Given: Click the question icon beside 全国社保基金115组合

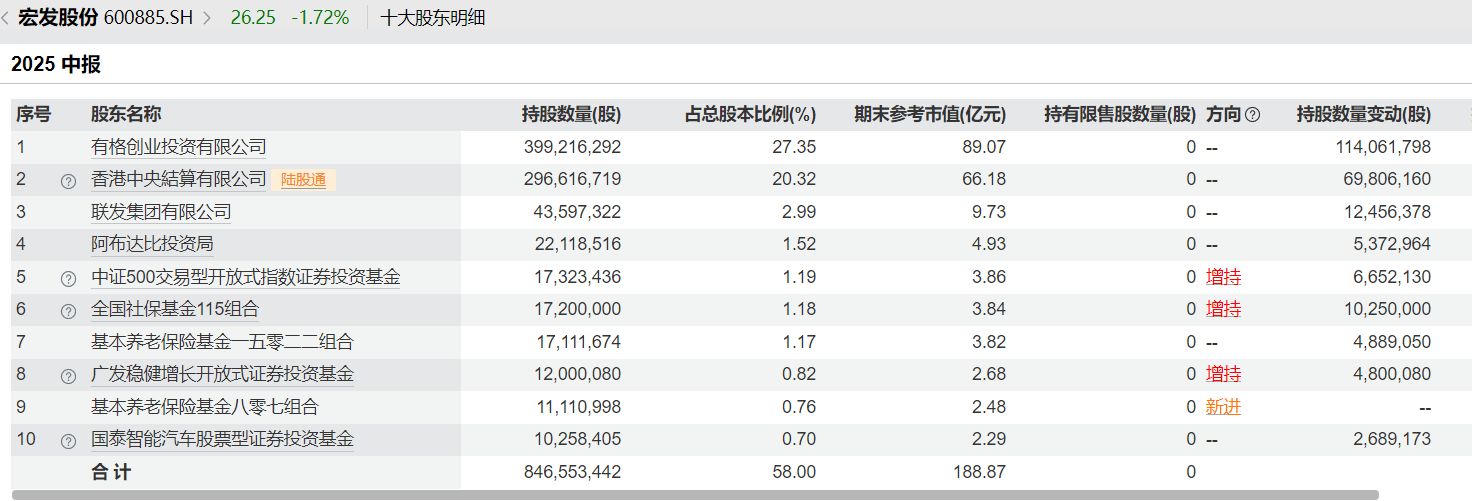Looking at the screenshot, I should 68,310.
